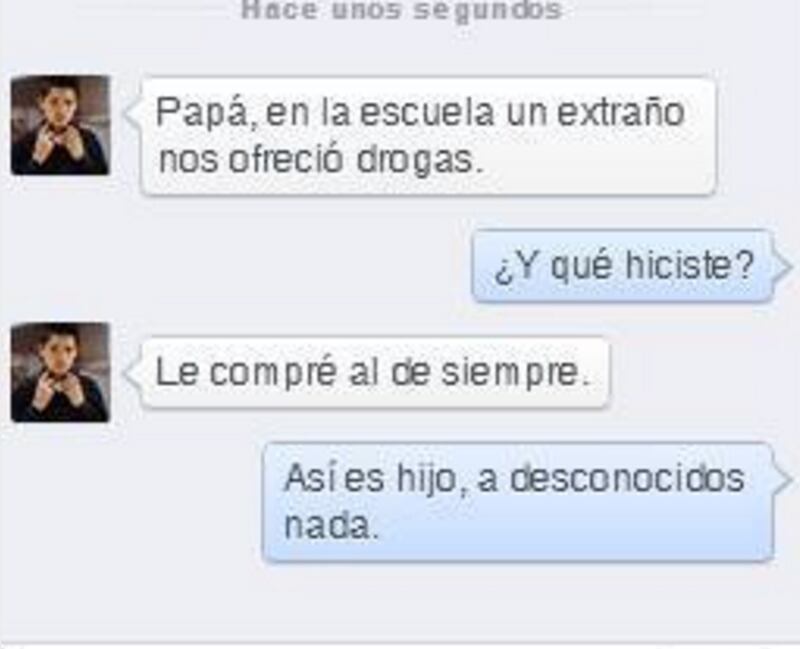The image size is (800, 649).
Task: Click the word "extraño" in the first message
Action: point(620,113)
